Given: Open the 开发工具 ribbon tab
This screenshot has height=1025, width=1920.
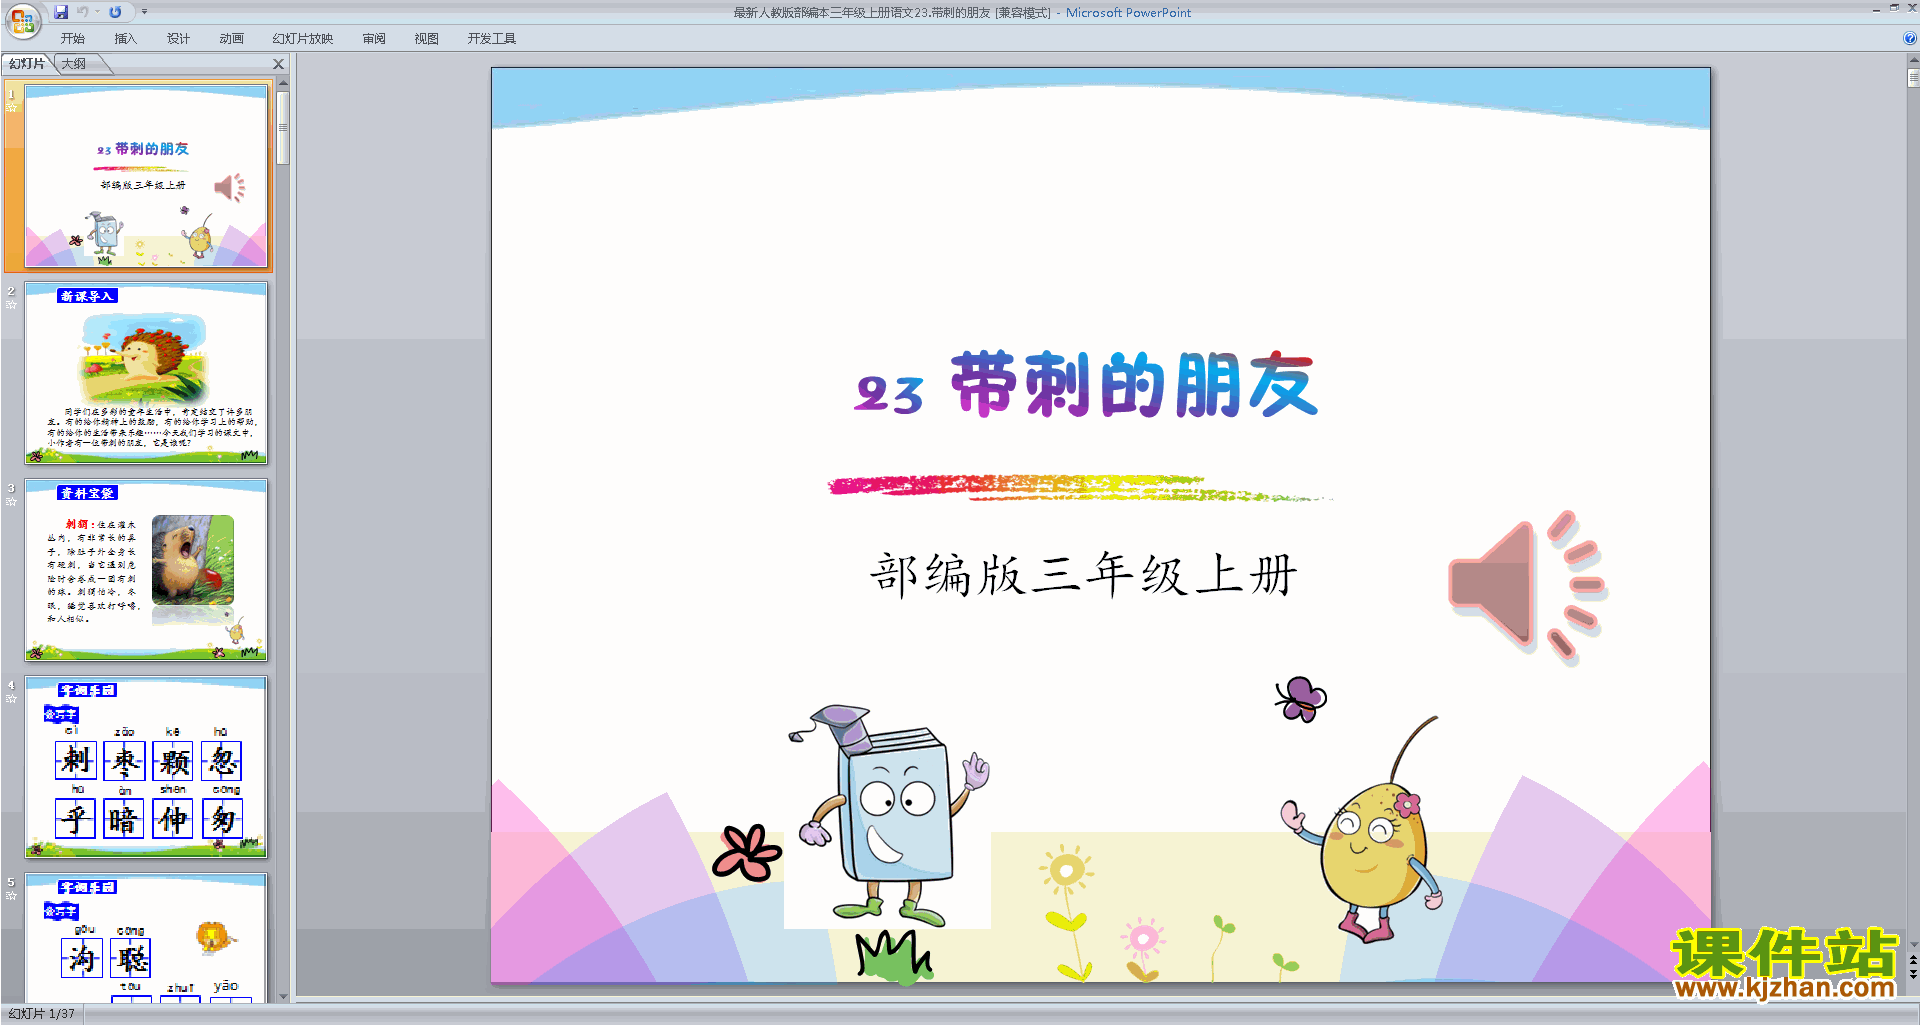Looking at the screenshot, I should click(x=492, y=39).
